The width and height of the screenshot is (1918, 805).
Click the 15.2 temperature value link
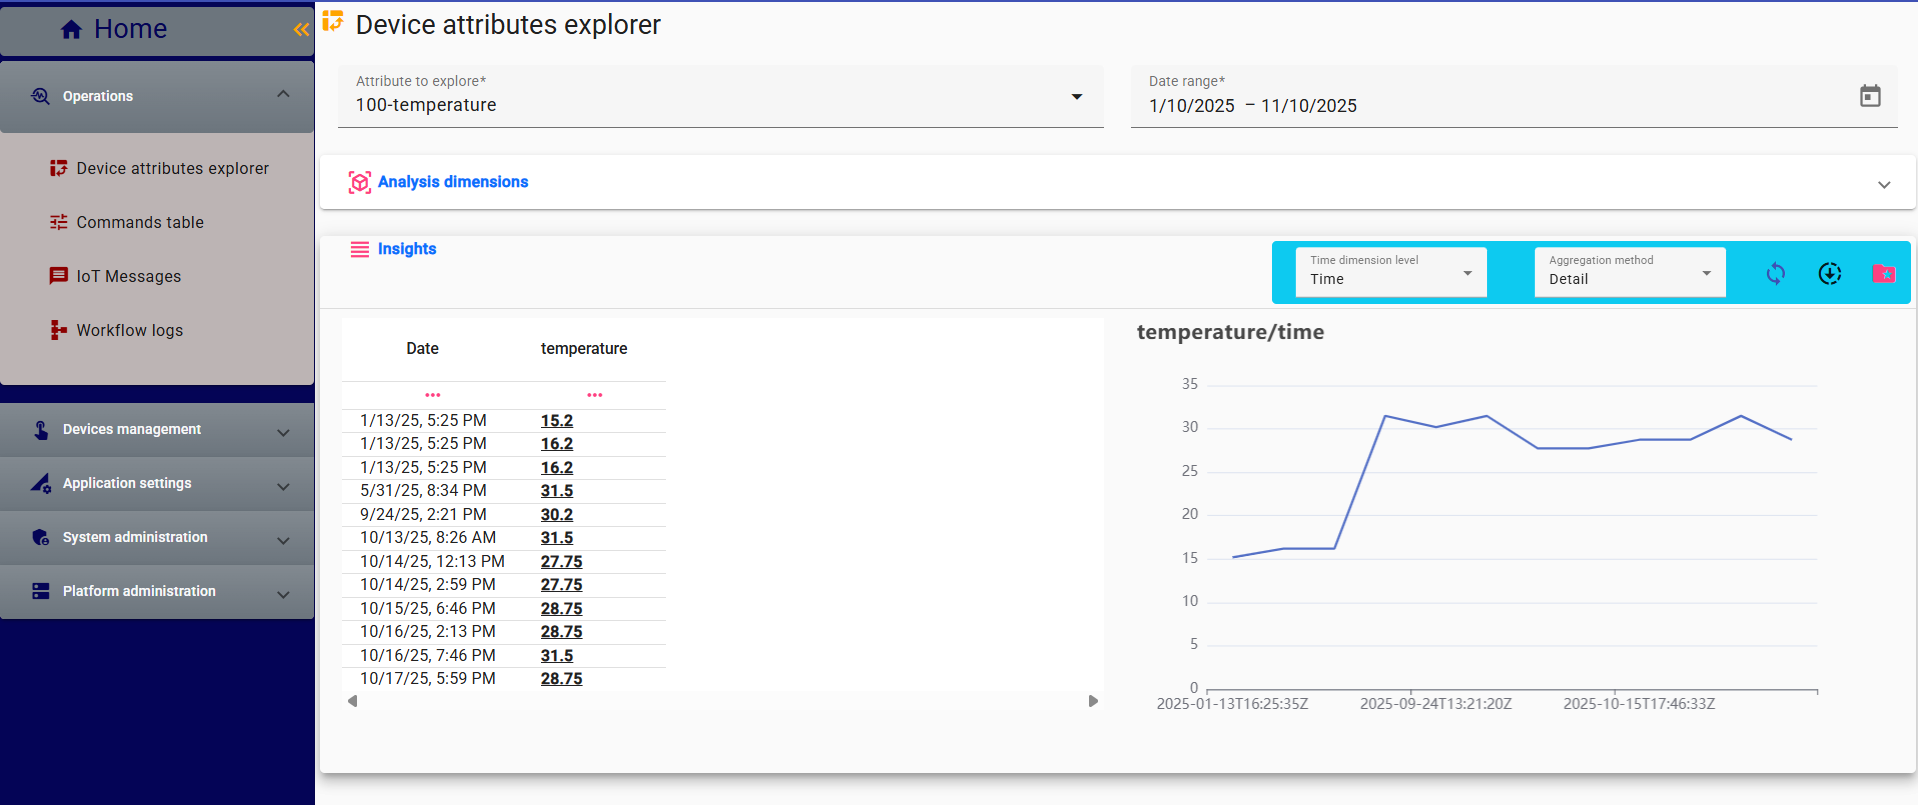pyautogui.click(x=557, y=421)
